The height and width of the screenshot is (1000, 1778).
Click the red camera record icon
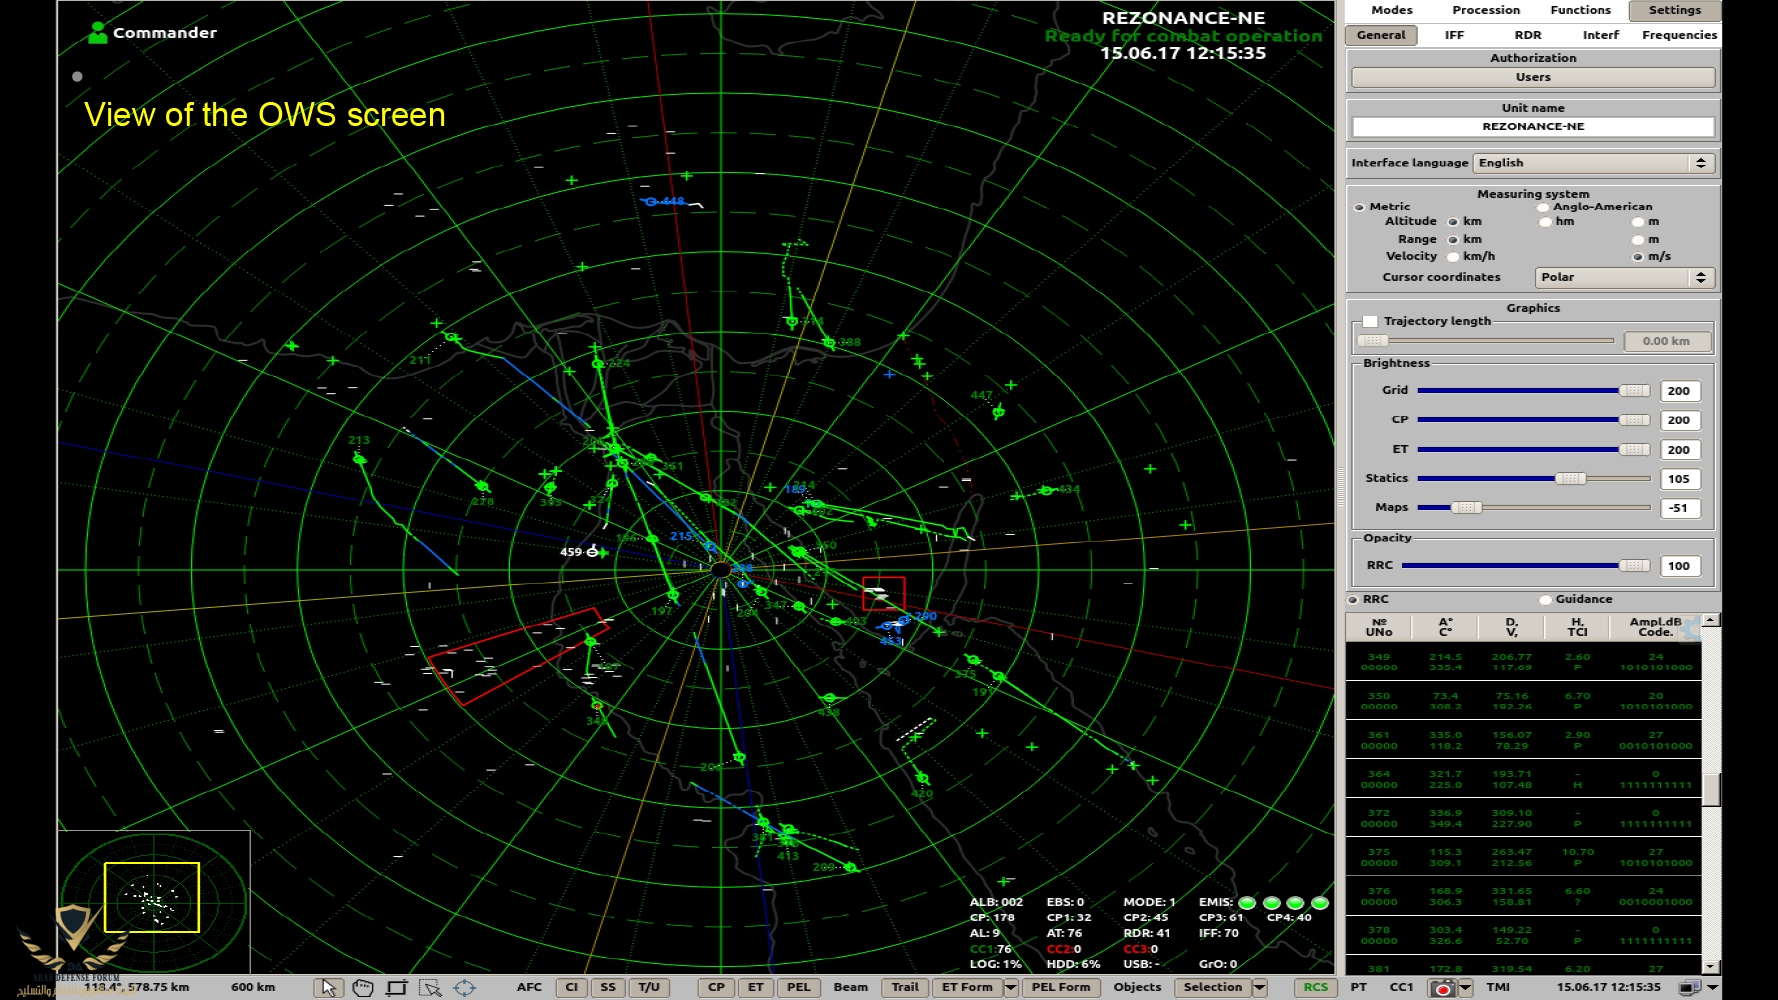[x=1442, y=988]
